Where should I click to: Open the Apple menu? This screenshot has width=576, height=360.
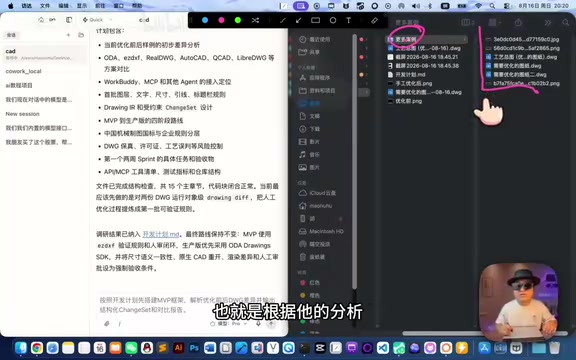[10, 6]
